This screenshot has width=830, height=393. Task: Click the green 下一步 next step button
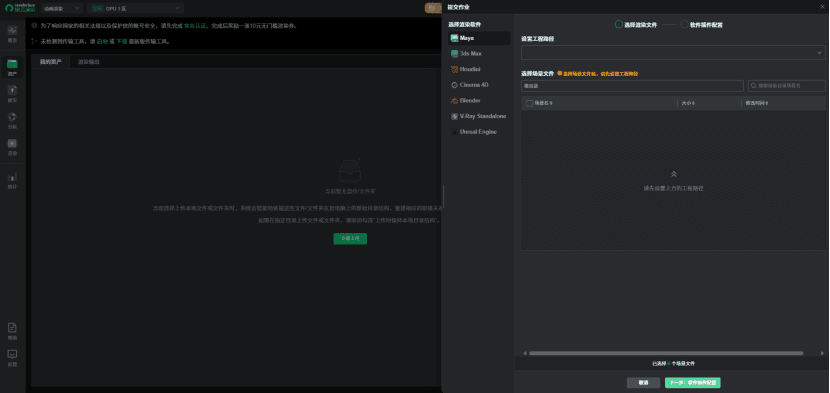click(x=692, y=382)
